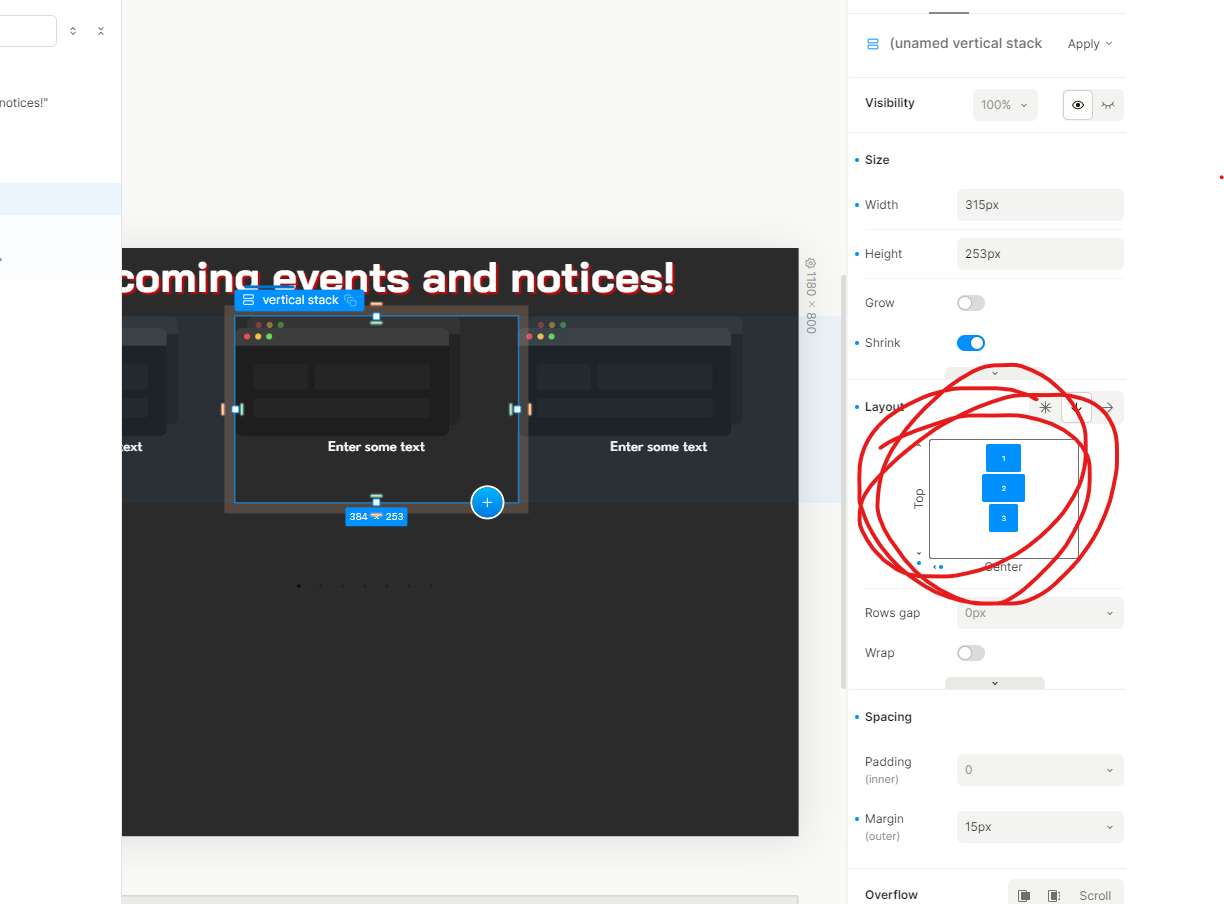Click the collapse-all arrows icon in left panel
The height and width of the screenshot is (904, 1224).
point(101,31)
